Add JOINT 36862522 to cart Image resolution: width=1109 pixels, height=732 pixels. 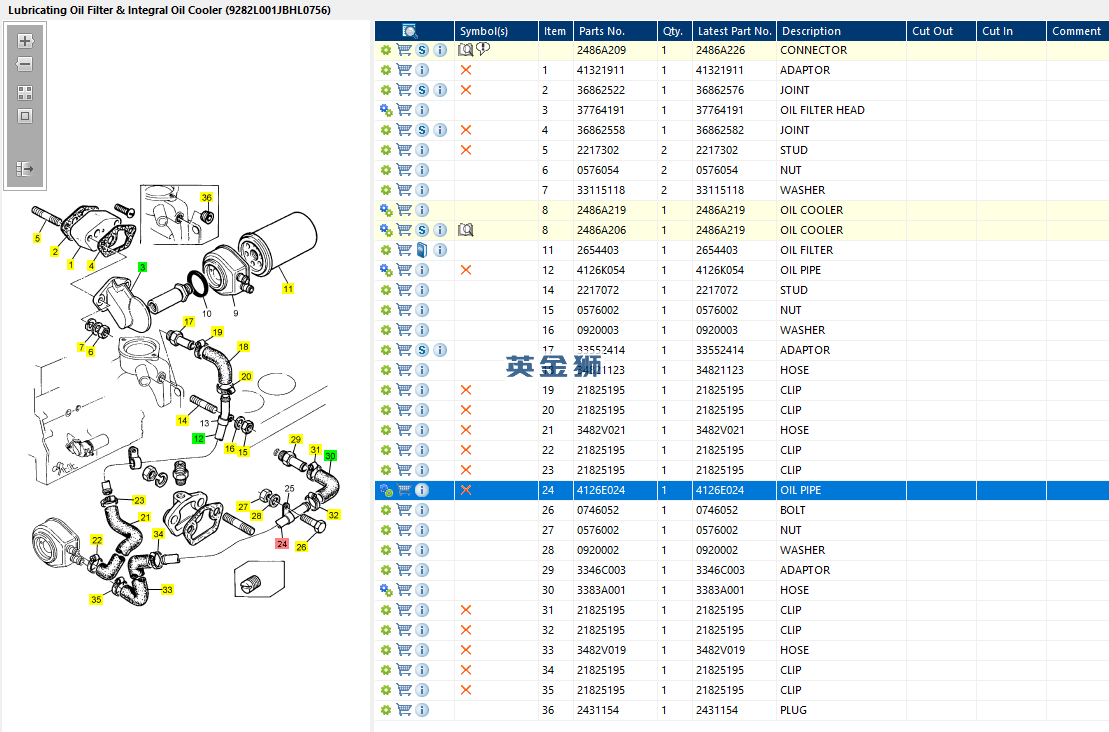pos(404,90)
